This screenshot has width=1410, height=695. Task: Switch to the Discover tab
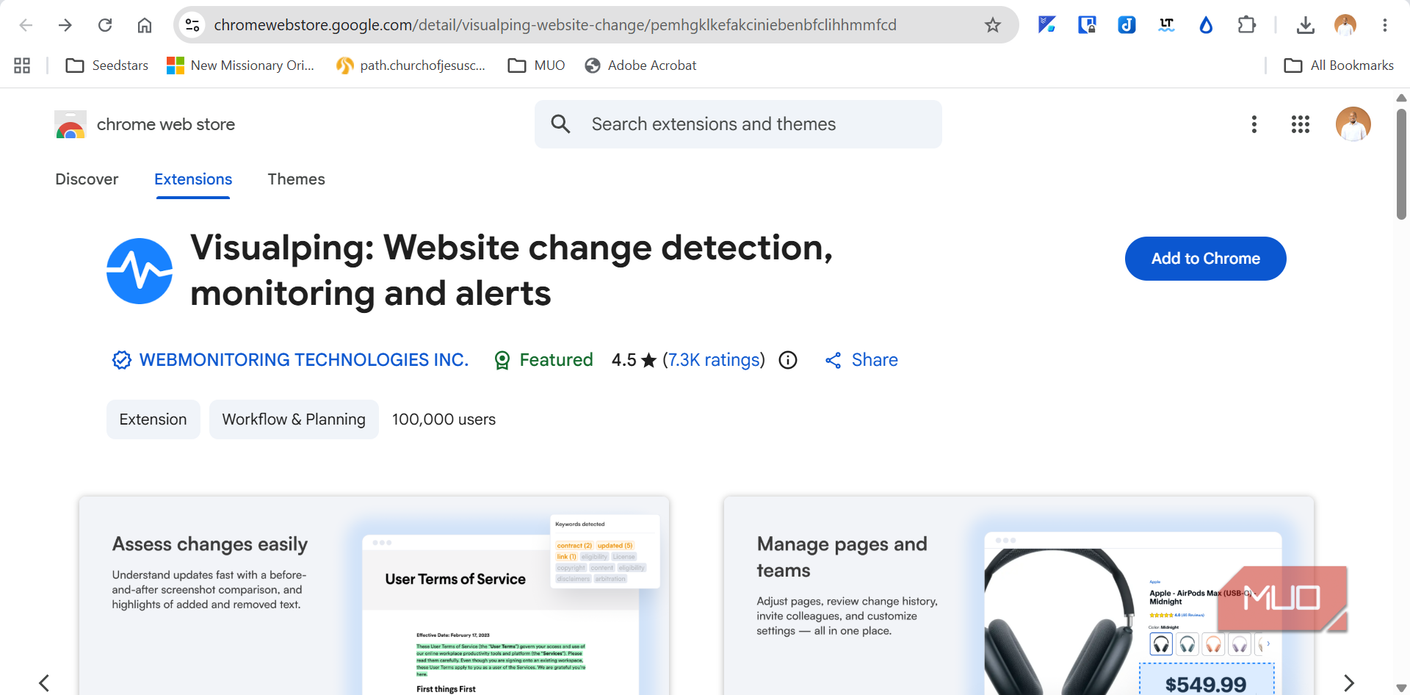[87, 179]
